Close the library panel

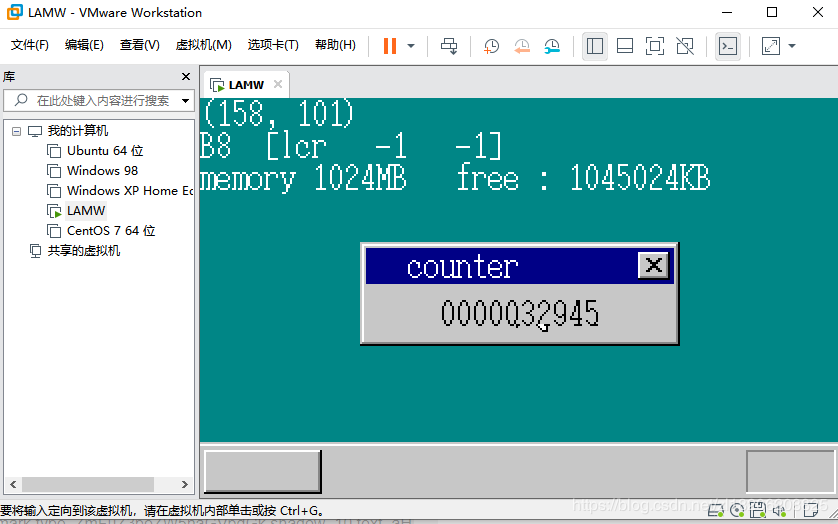pos(186,76)
